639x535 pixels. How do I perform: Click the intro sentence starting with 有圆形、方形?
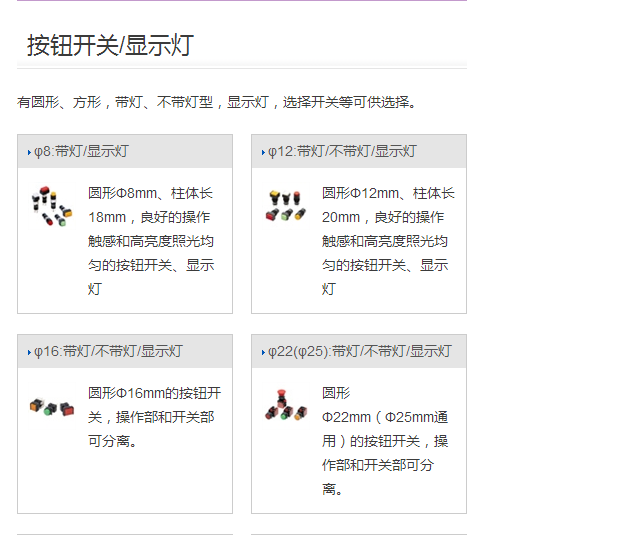pos(217,102)
